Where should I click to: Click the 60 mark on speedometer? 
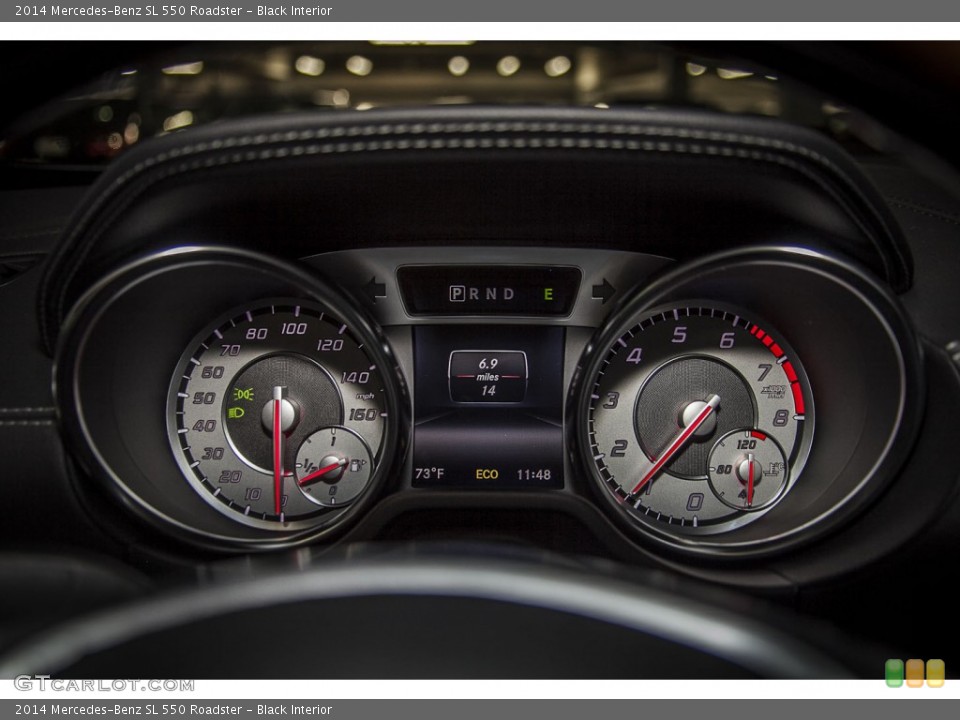pos(212,372)
